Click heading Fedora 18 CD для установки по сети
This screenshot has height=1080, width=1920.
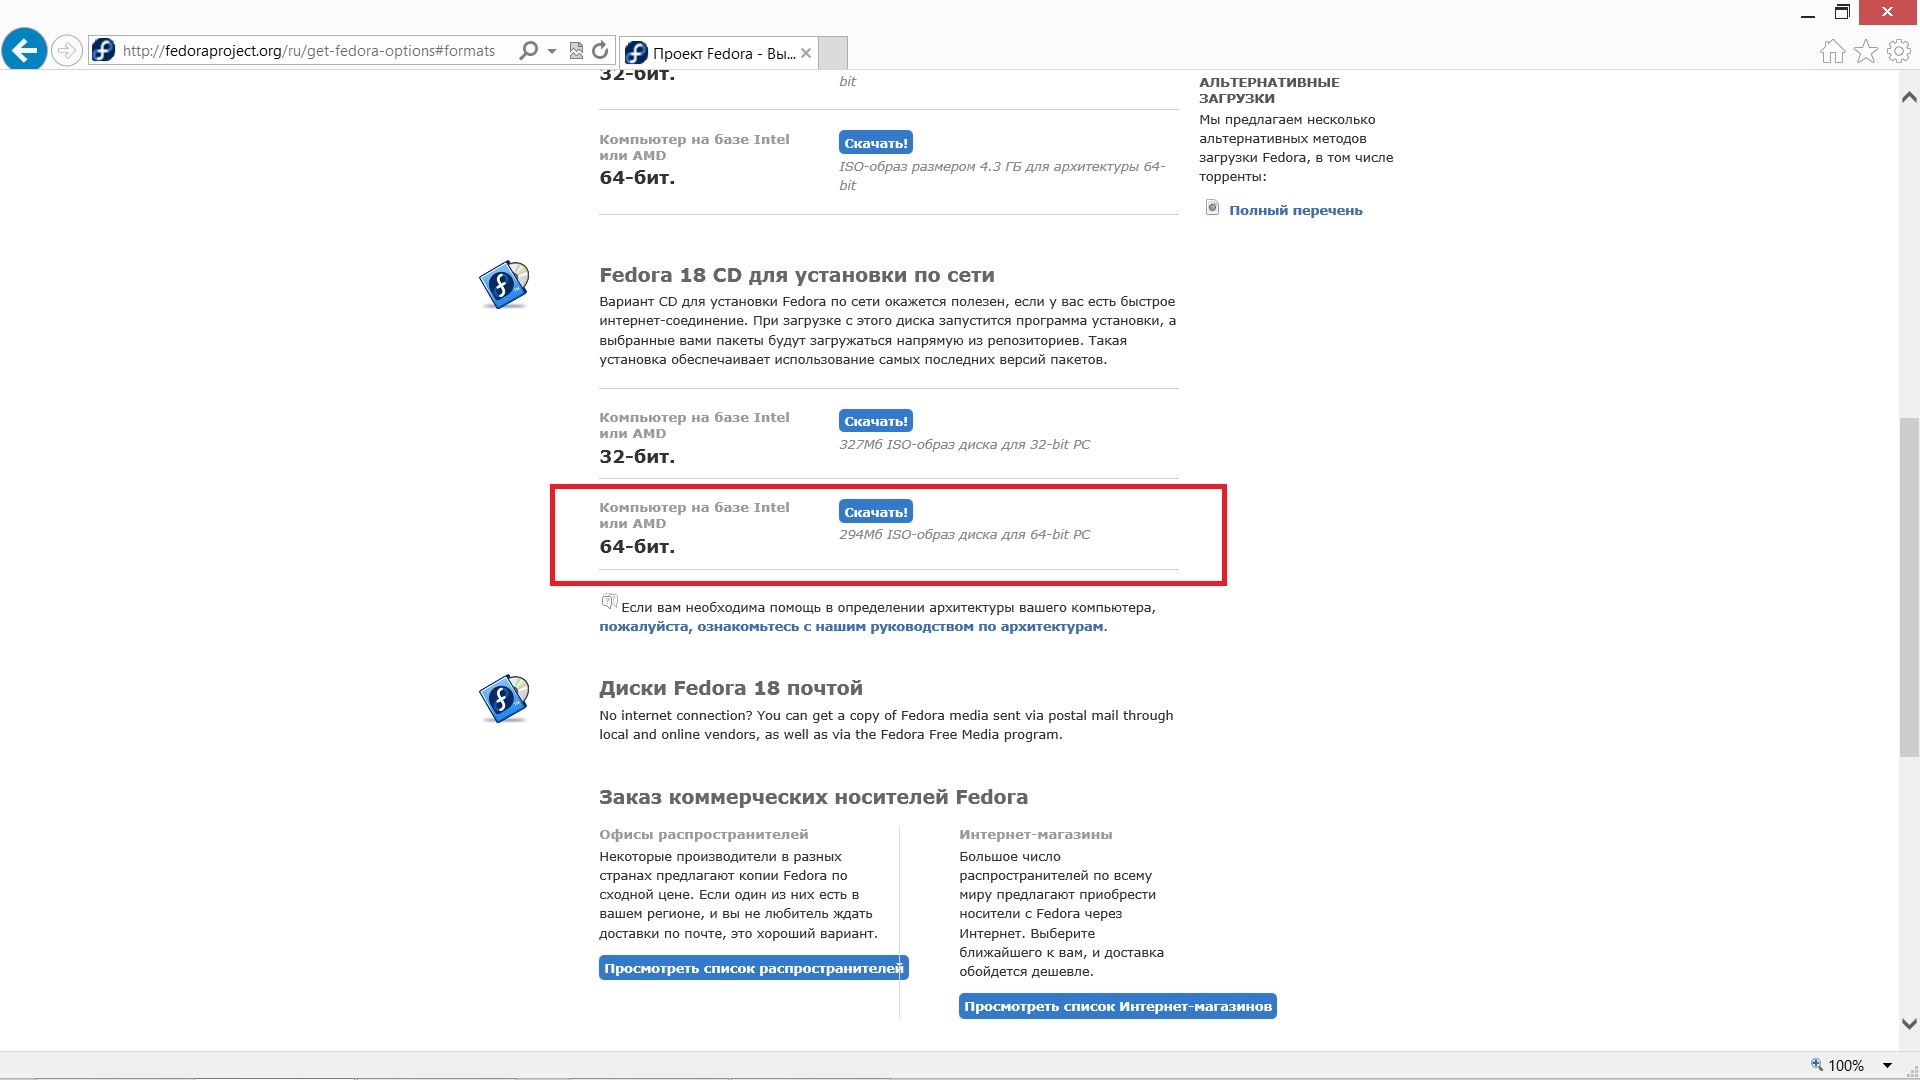click(797, 275)
